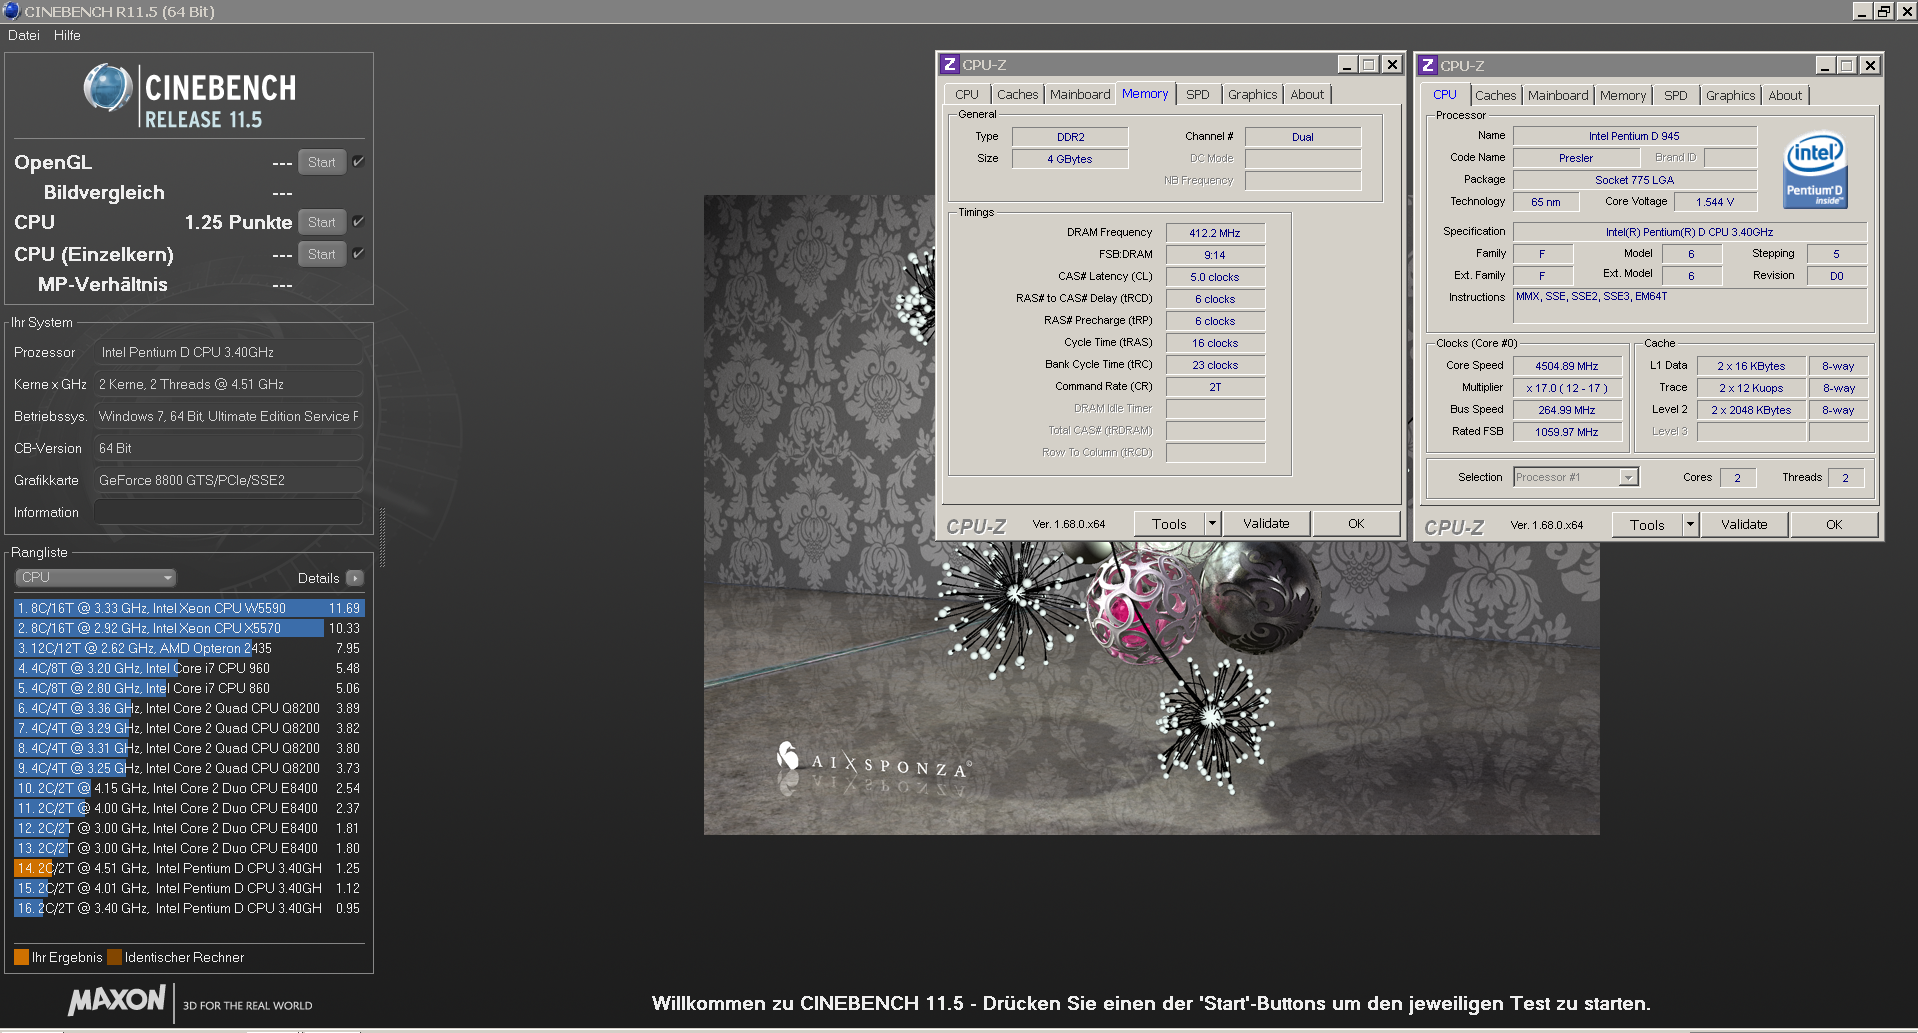
Task: Click Validate in Memory CPU-Z window
Action: 1266,523
